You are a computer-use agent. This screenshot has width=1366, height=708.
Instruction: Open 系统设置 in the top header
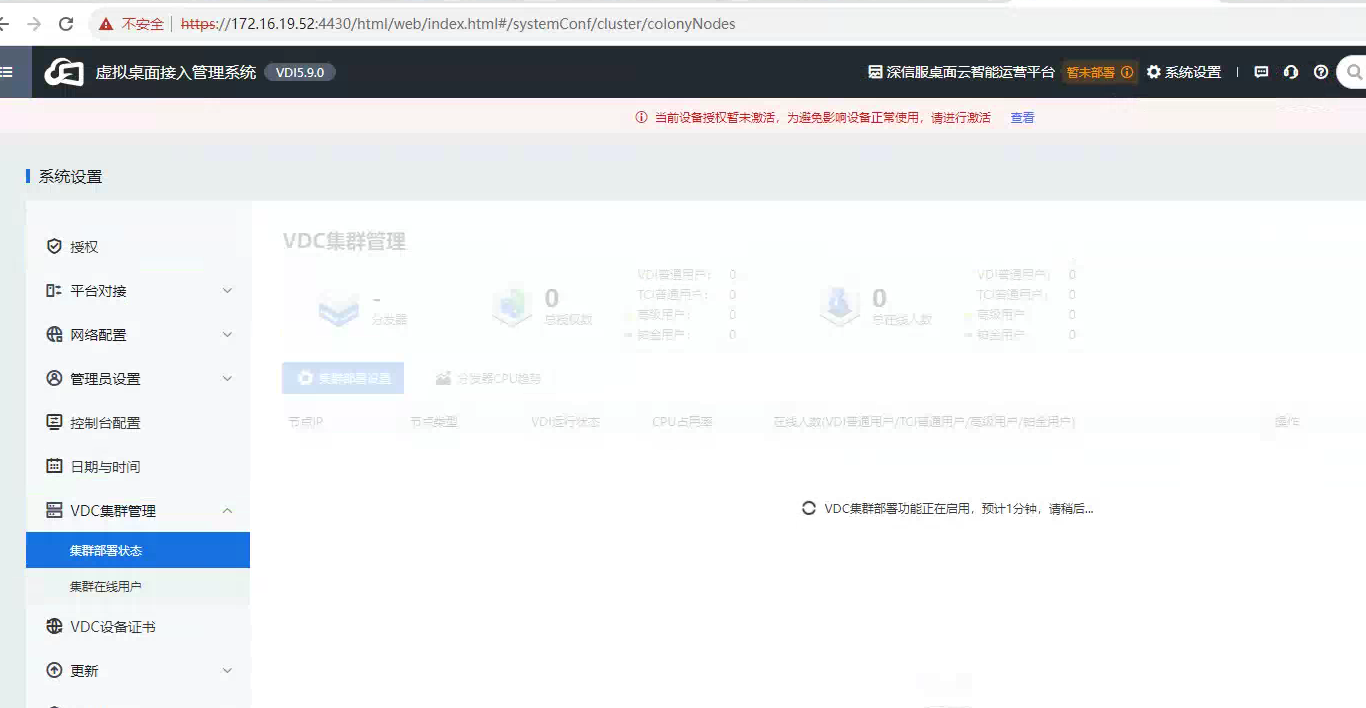[1184, 72]
